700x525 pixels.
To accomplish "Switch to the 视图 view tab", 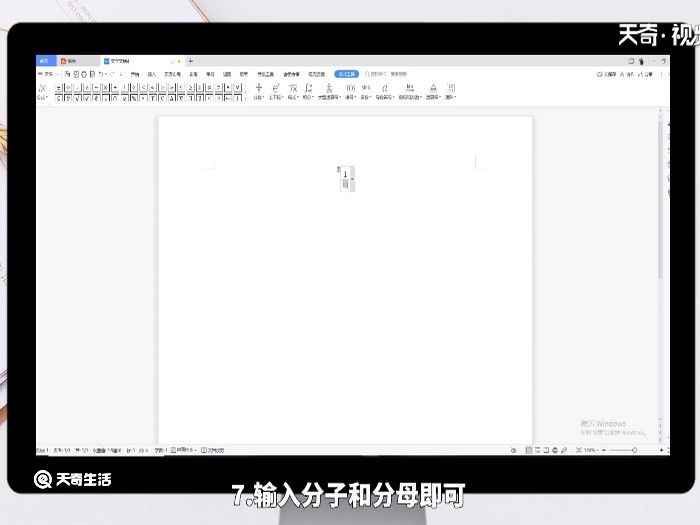I will click(x=227, y=74).
